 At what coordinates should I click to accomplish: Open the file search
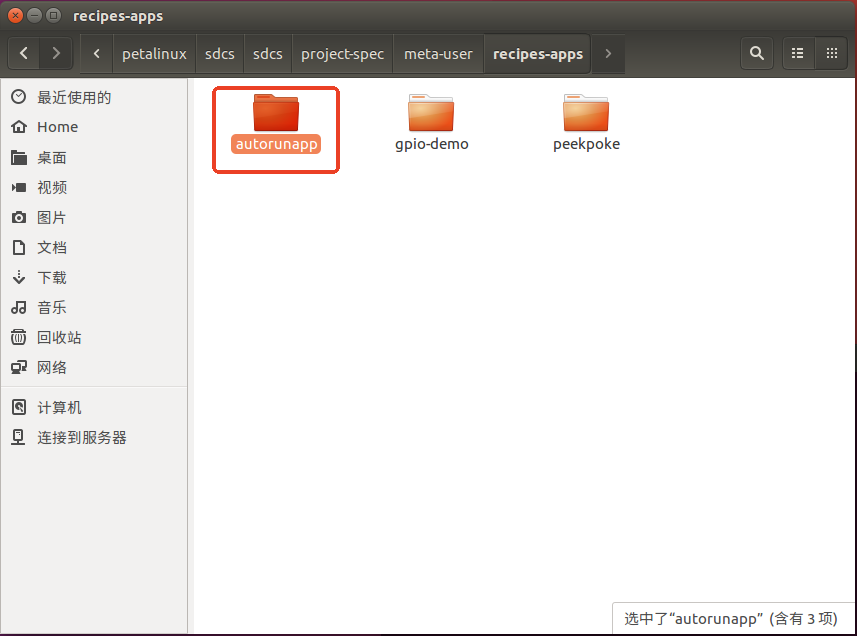click(756, 54)
